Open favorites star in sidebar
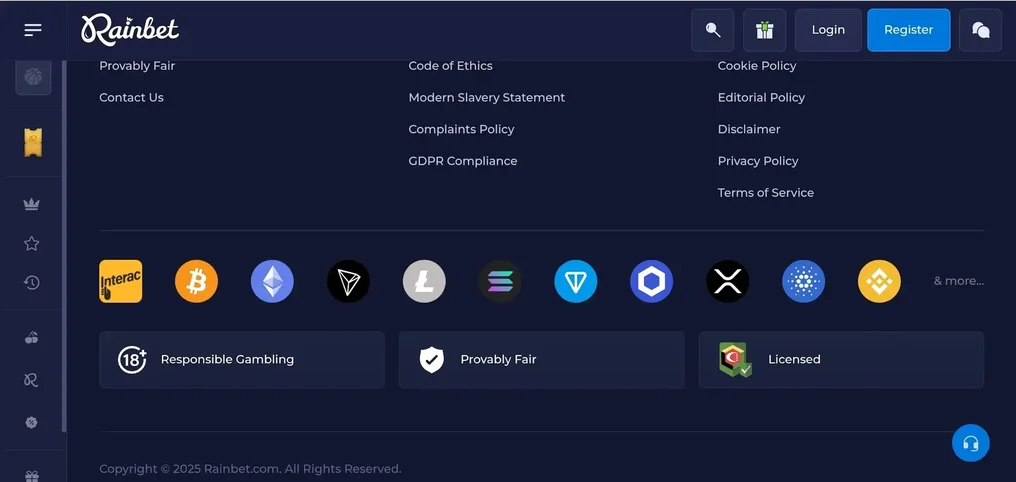Screen dimensions: 1016x482 (x=32, y=243)
